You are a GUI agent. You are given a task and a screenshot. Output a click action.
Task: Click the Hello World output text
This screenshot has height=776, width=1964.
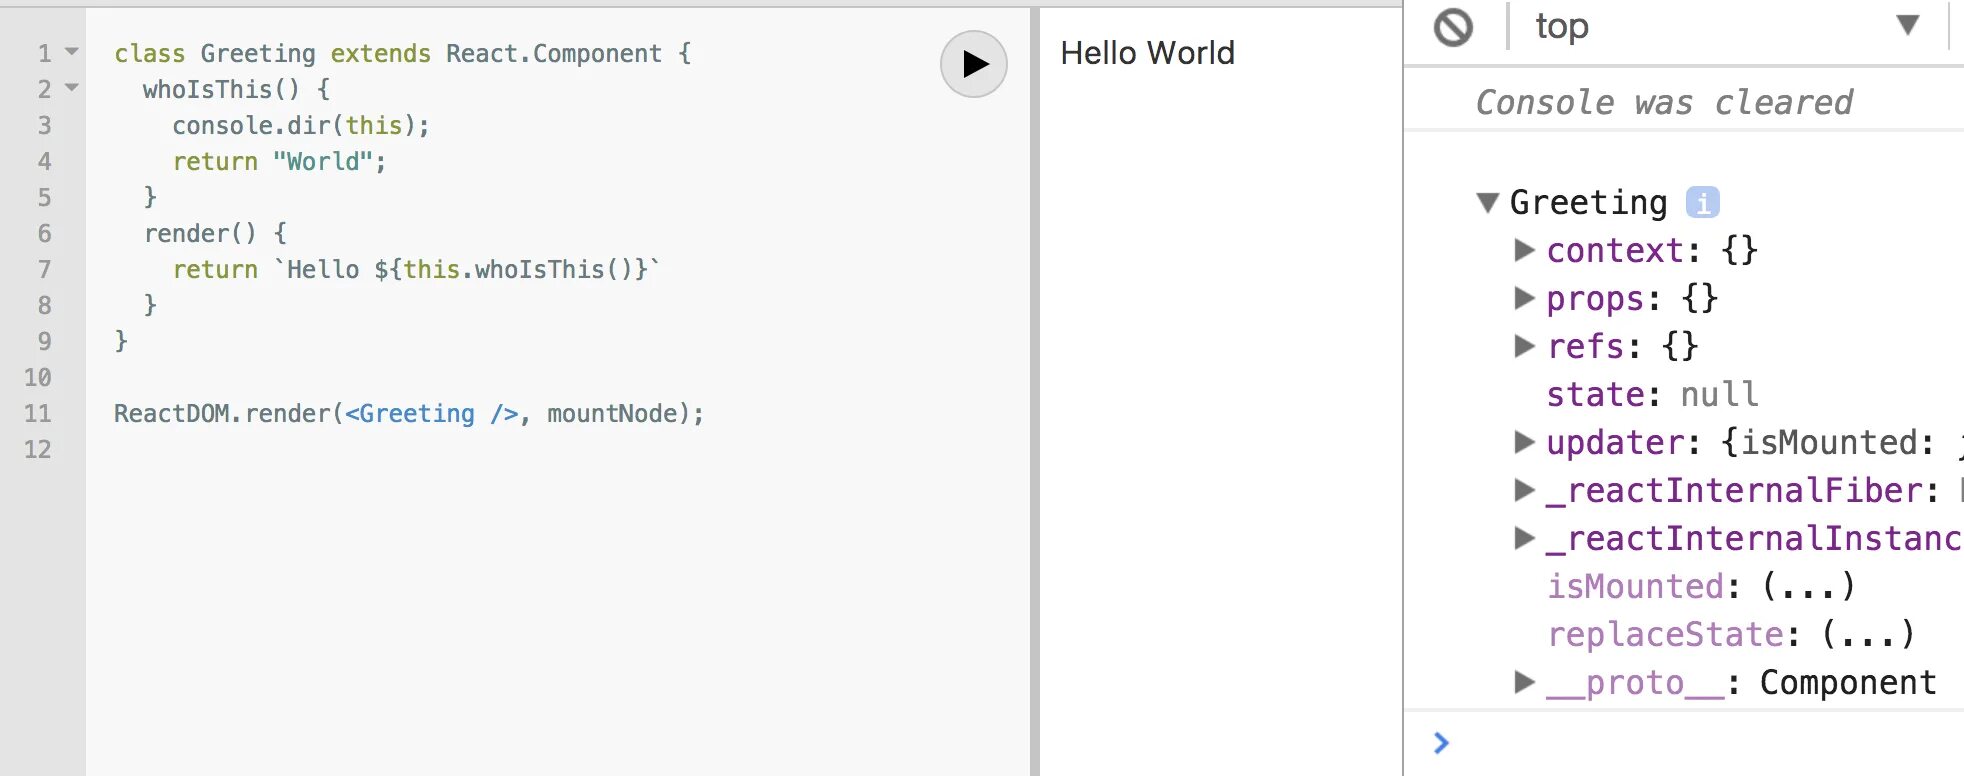click(1147, 53)
